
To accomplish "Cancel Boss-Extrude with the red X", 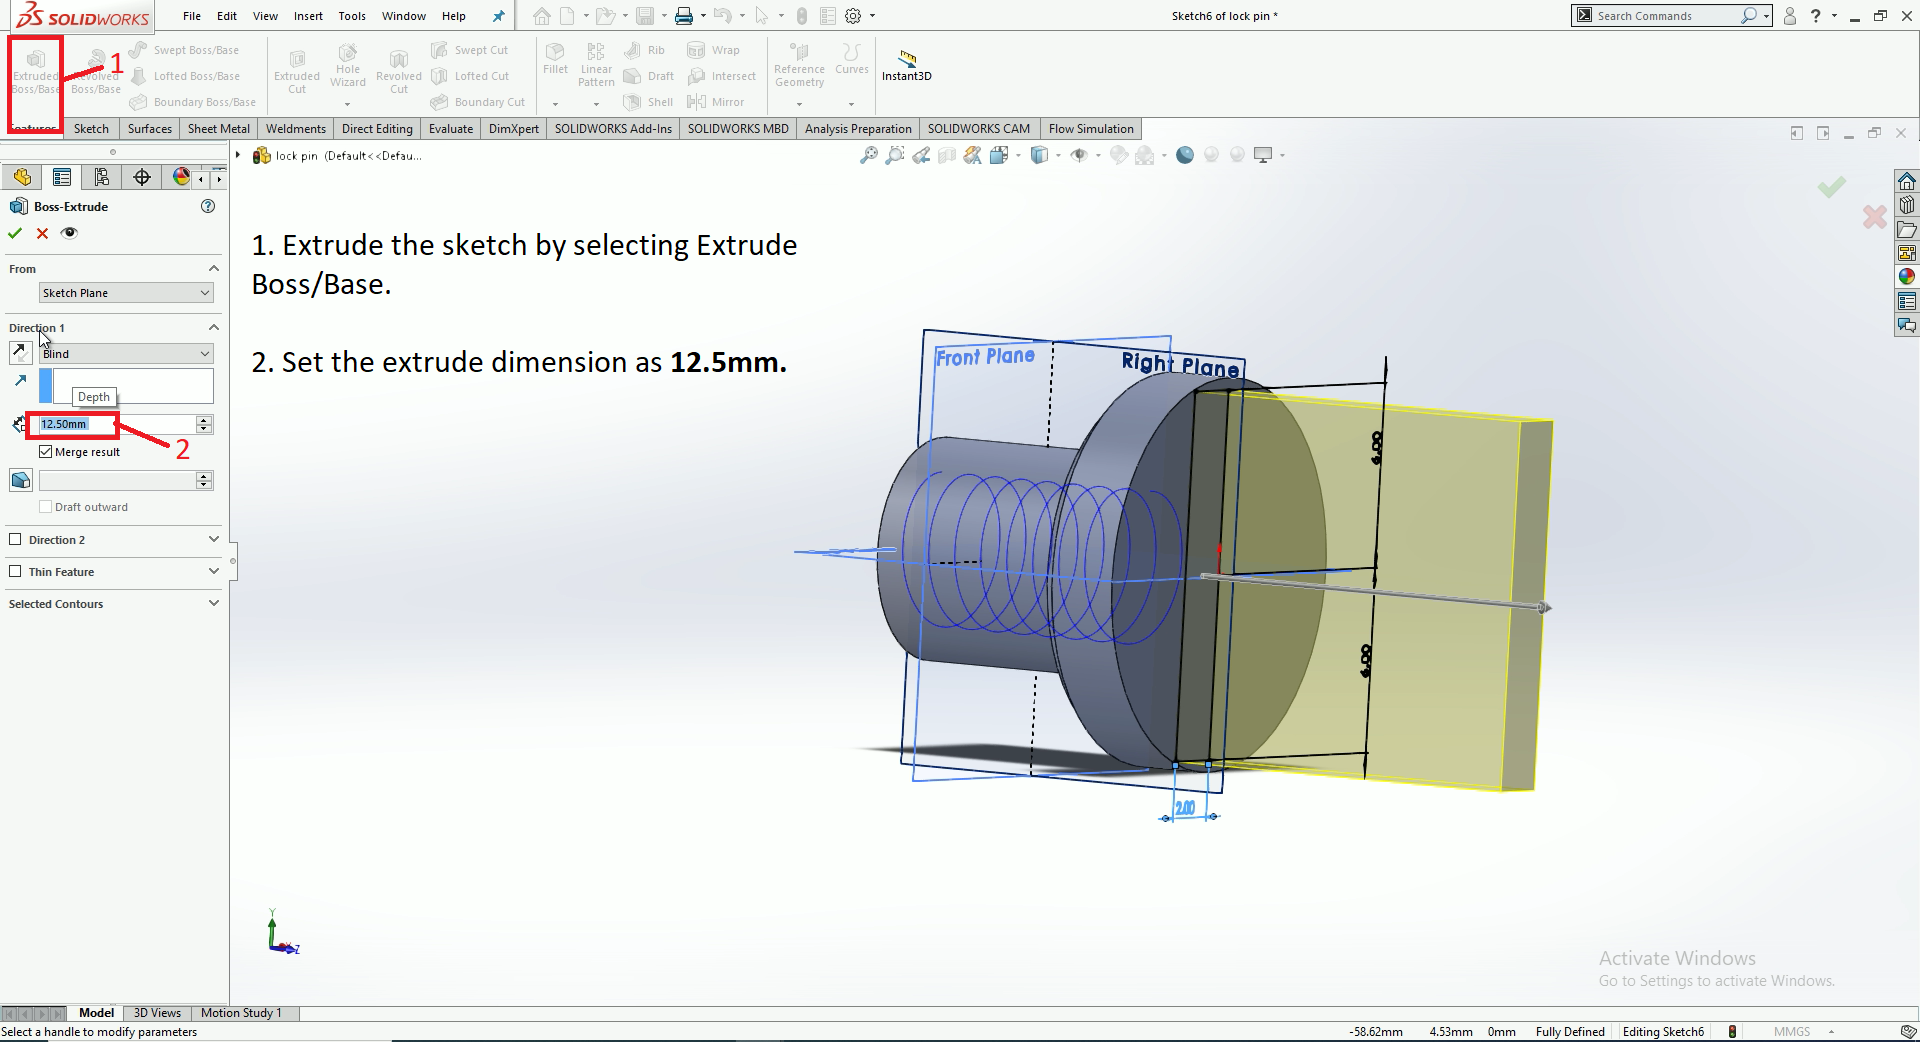I will (x=42, y=233).
